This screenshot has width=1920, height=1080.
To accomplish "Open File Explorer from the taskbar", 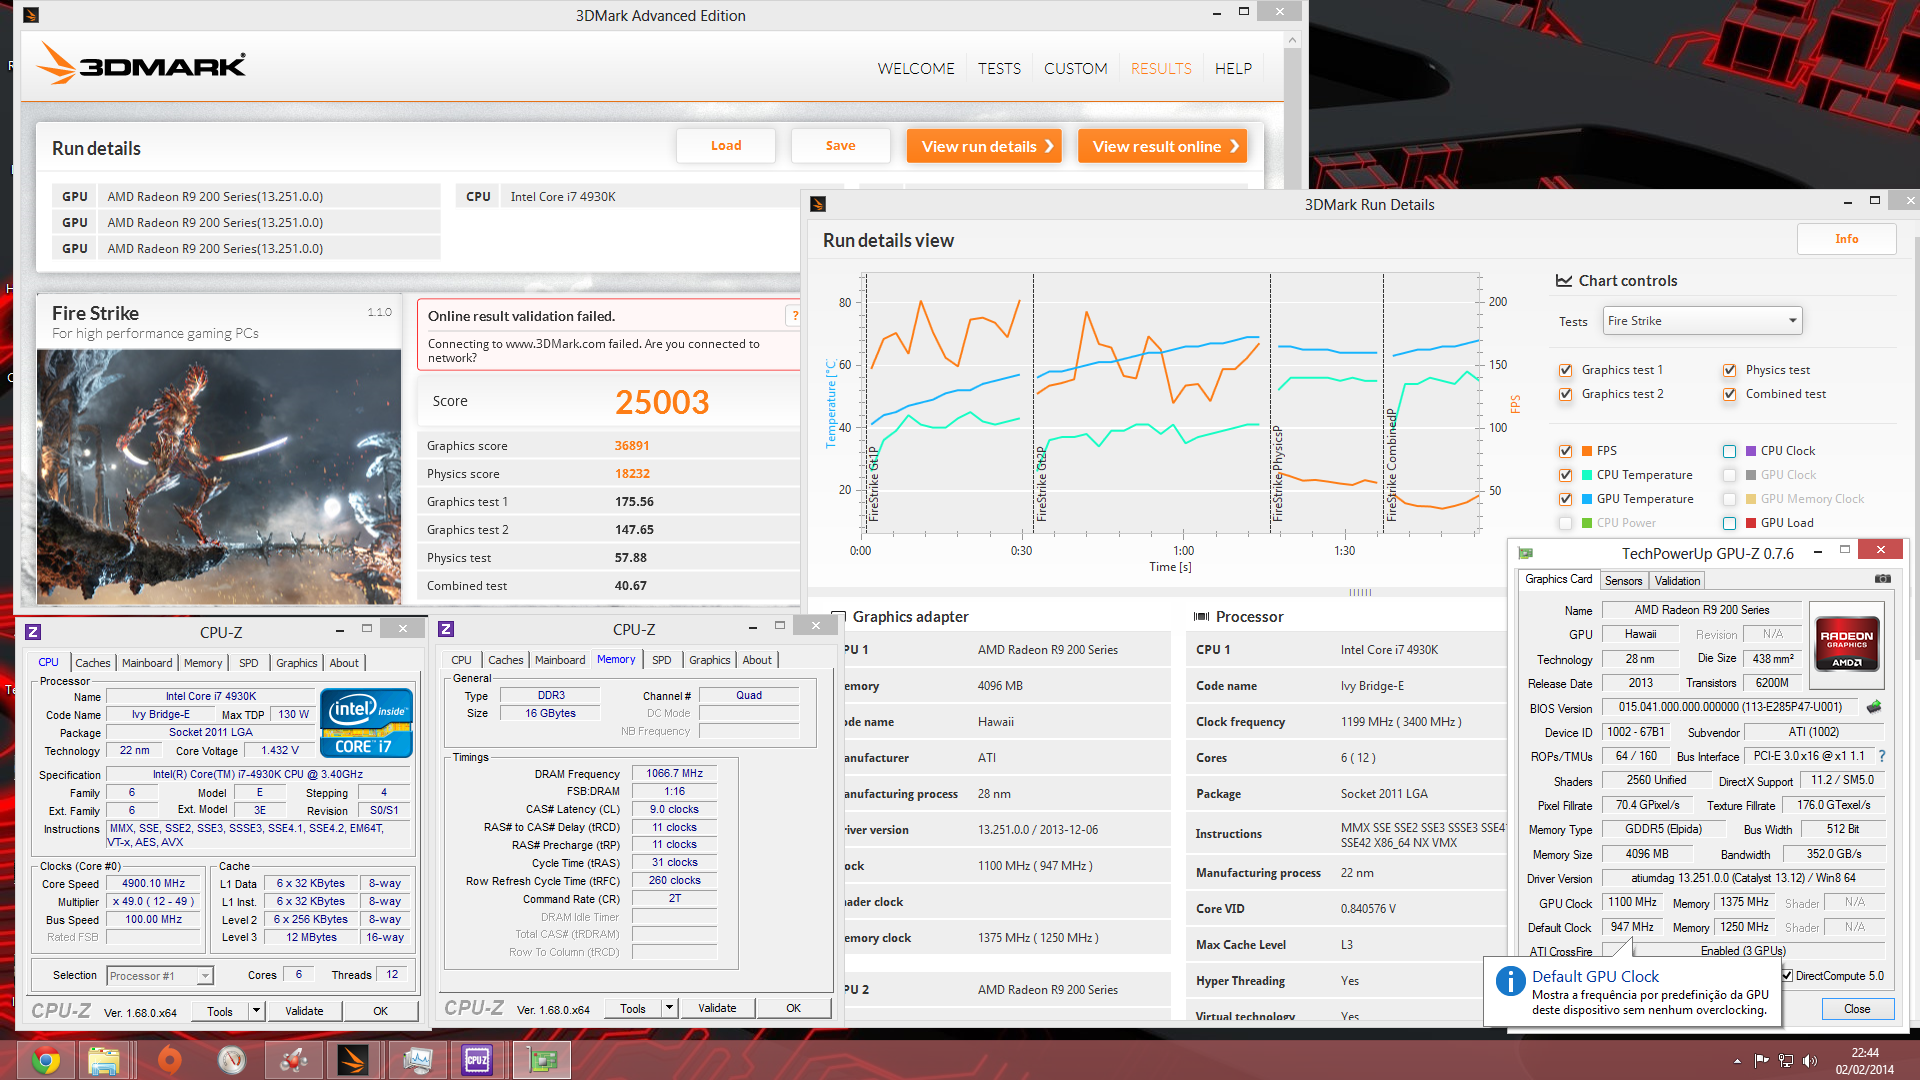I will pyautogui.click(x=104, y=1060).
